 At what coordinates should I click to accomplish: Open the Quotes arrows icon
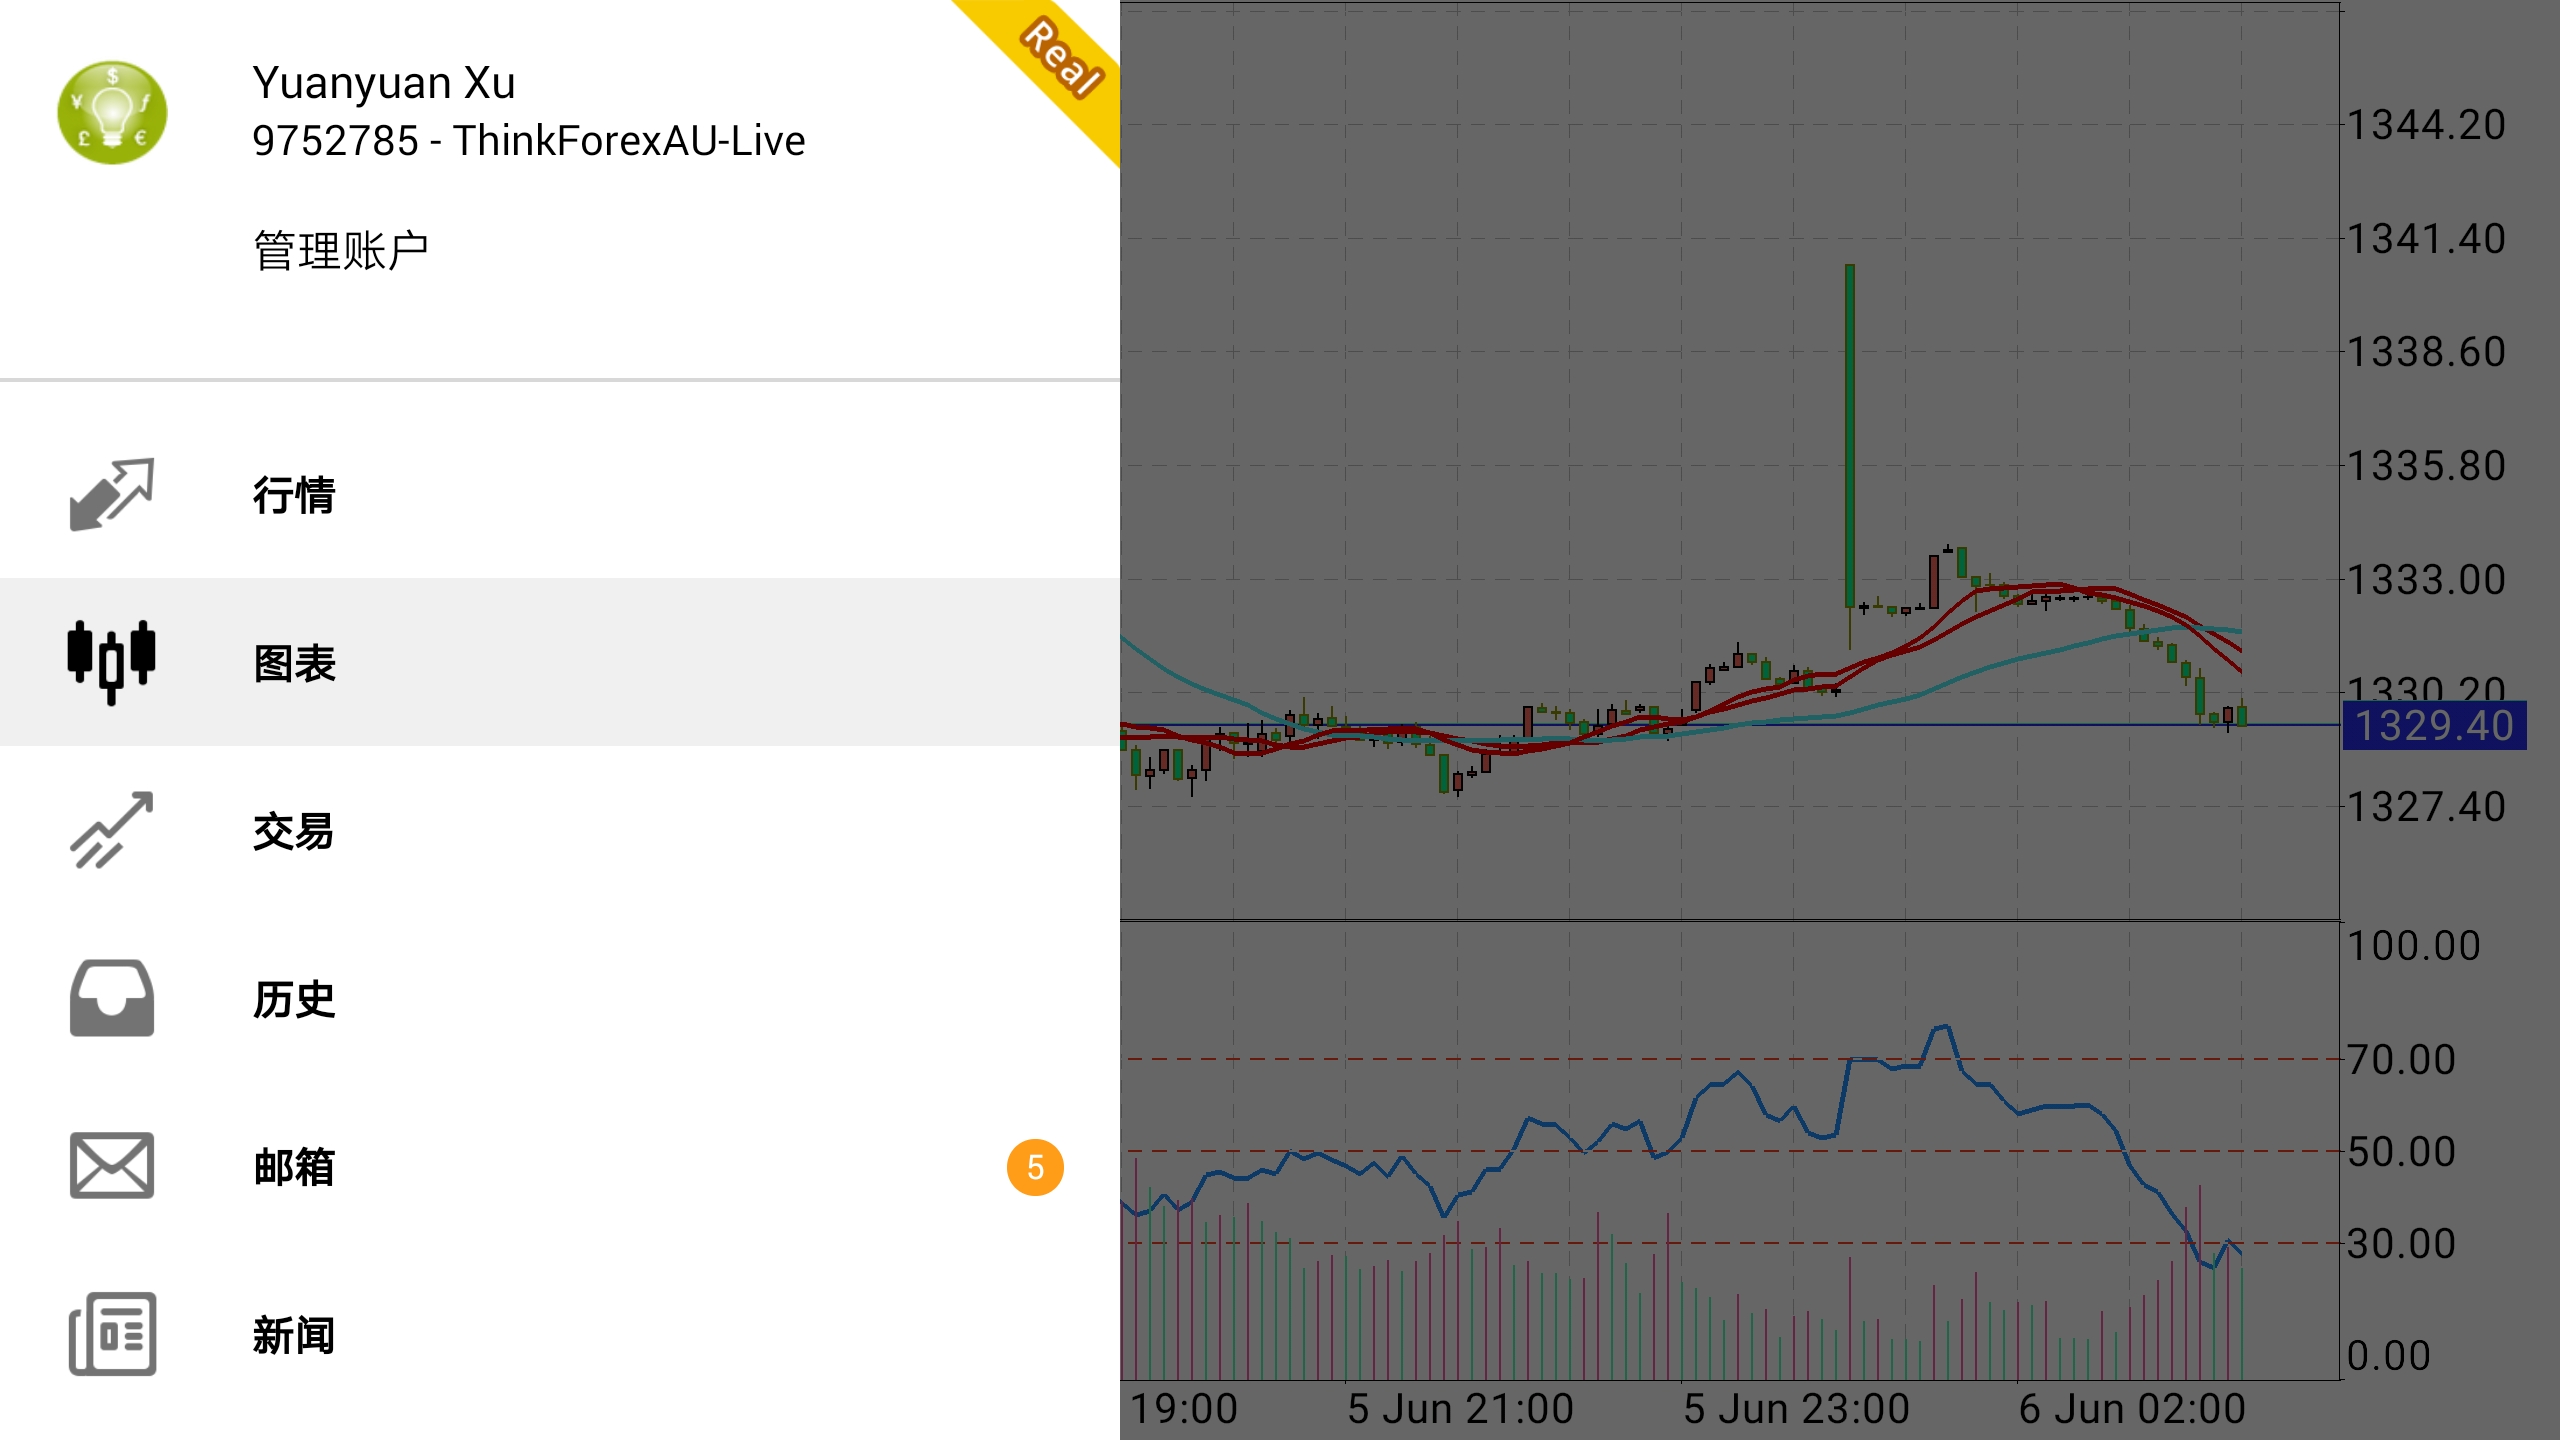tap(112, 495)
